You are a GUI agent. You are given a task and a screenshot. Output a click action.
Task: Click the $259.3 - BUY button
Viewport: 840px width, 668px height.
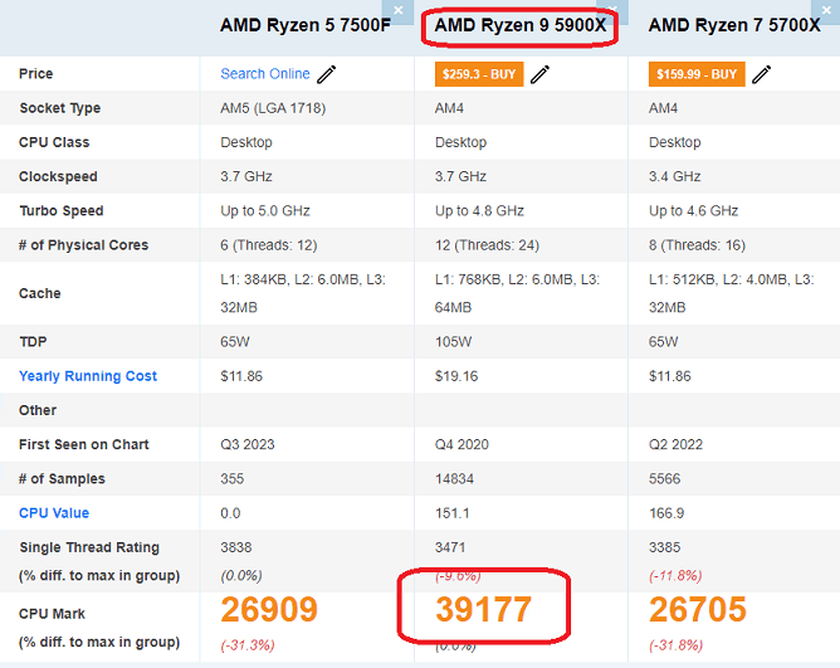tap(479, 74)
